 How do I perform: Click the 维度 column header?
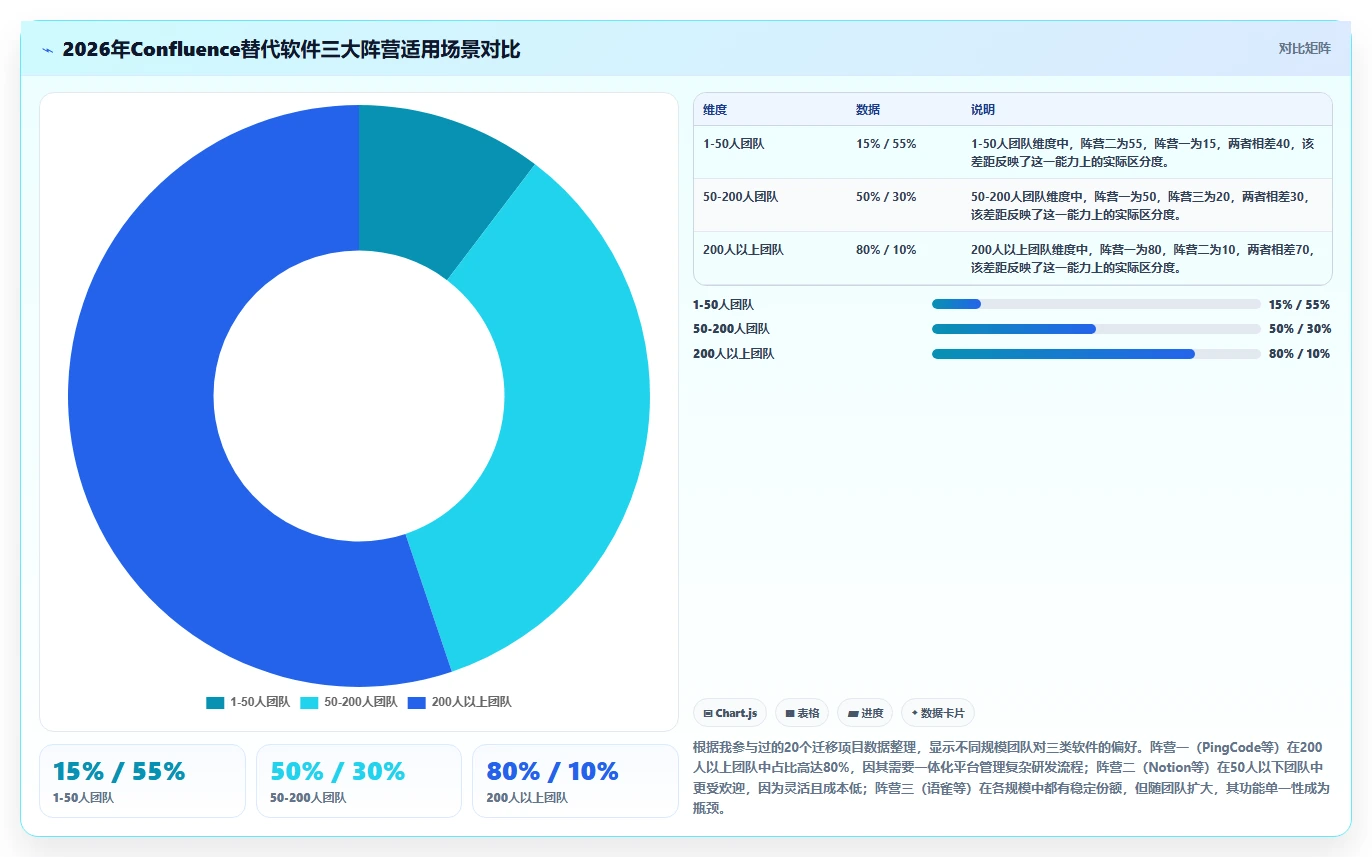715,110
